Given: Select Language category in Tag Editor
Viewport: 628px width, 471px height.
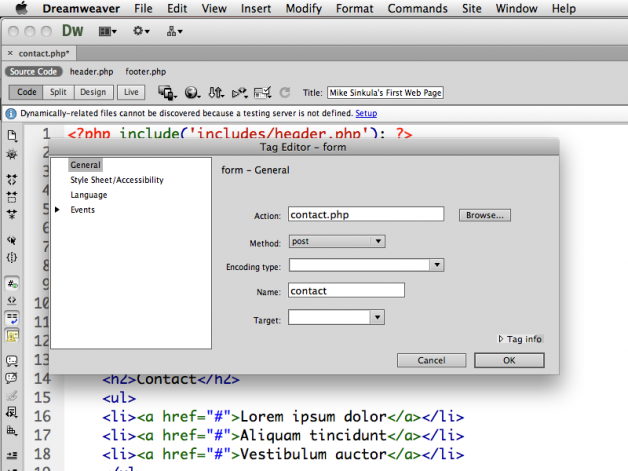Looking at the screenshot, I should point(89,195).
